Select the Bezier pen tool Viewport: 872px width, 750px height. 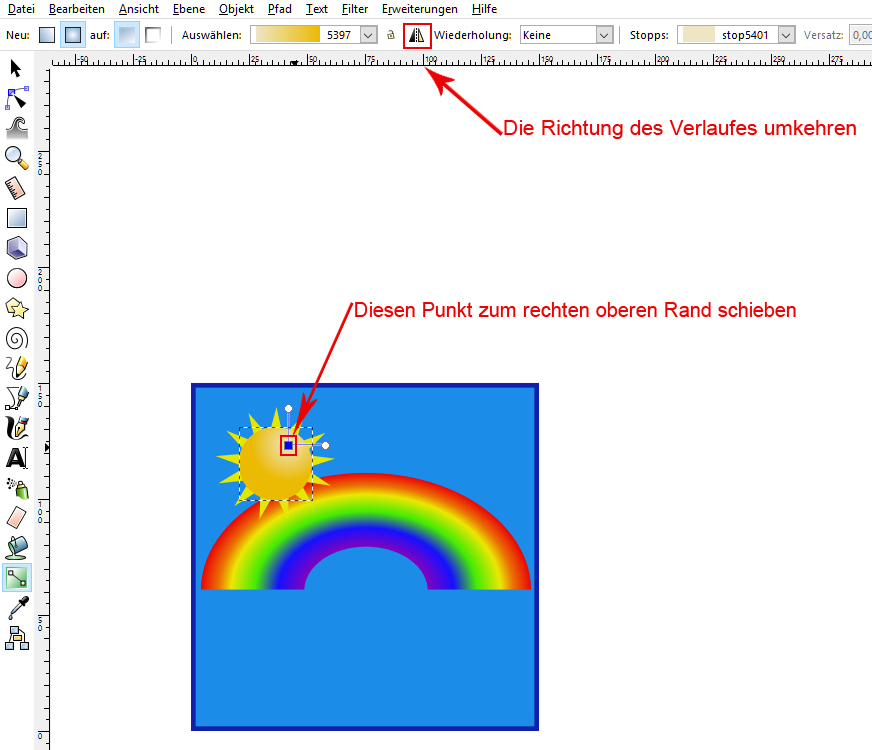[x=17, y=398]
